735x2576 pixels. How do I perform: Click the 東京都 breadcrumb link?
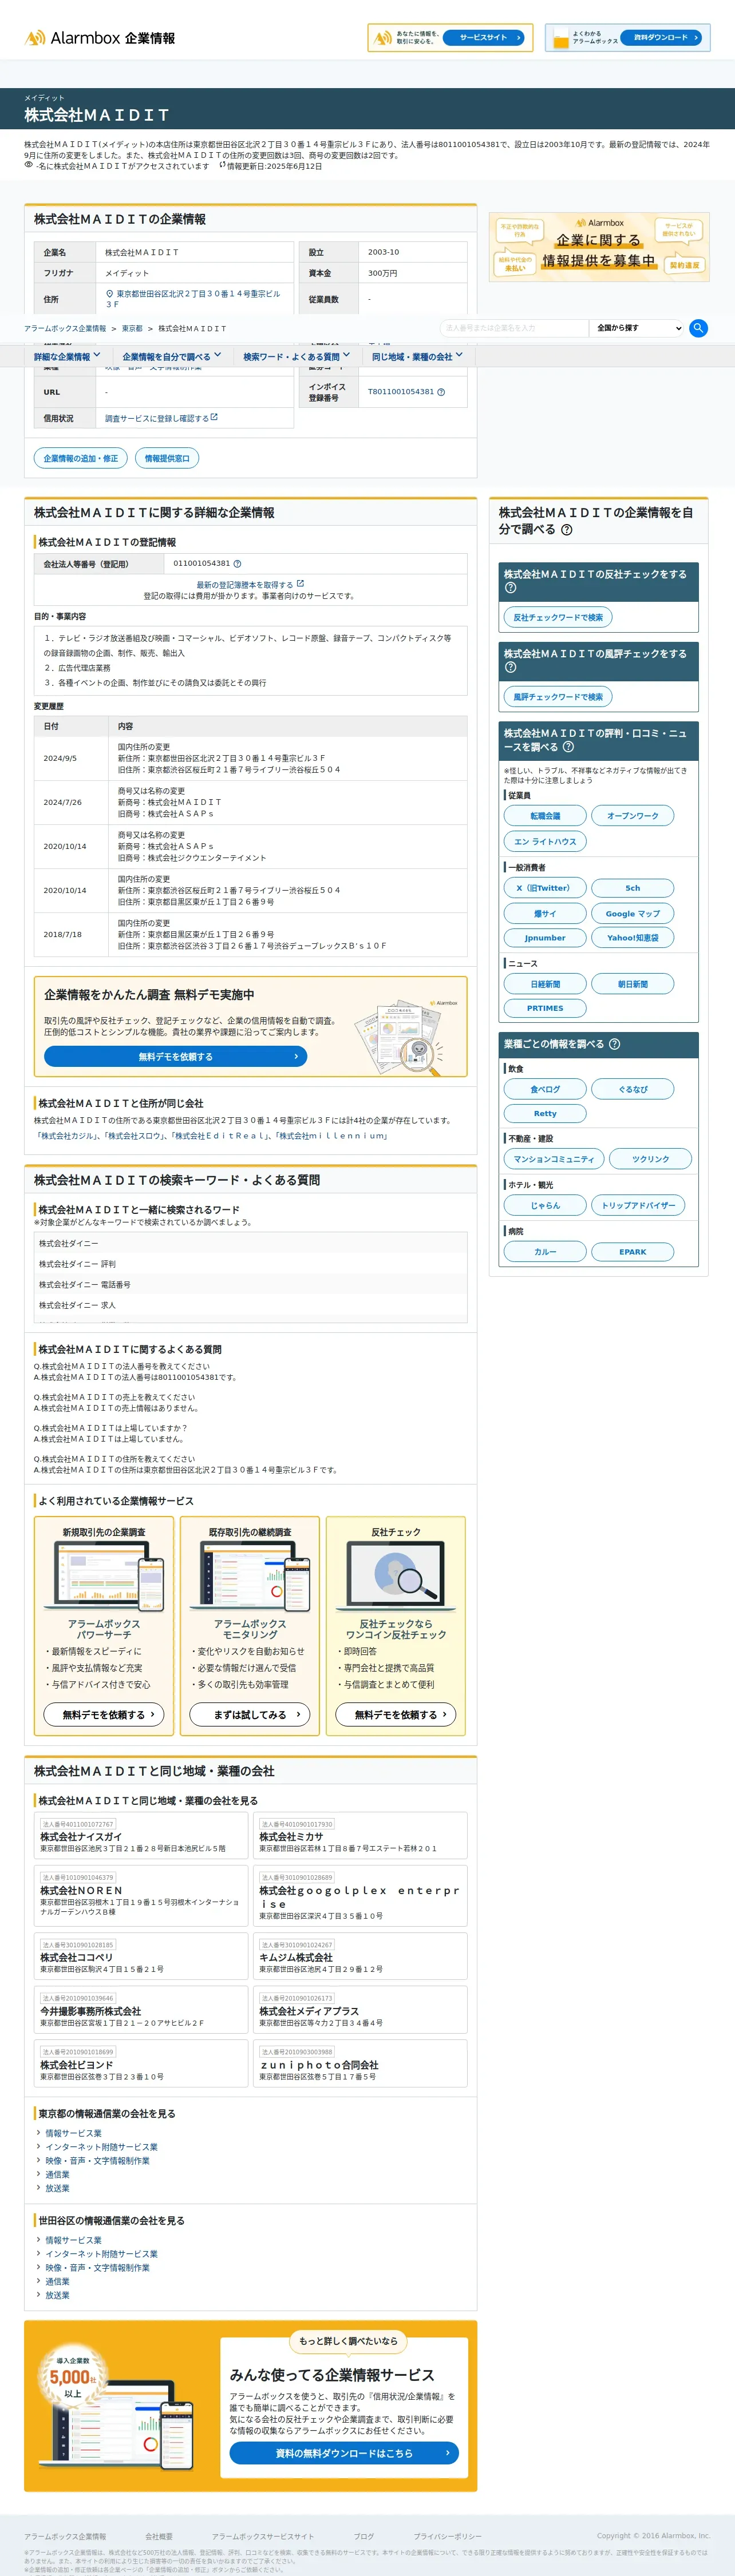tap(132, 329)
